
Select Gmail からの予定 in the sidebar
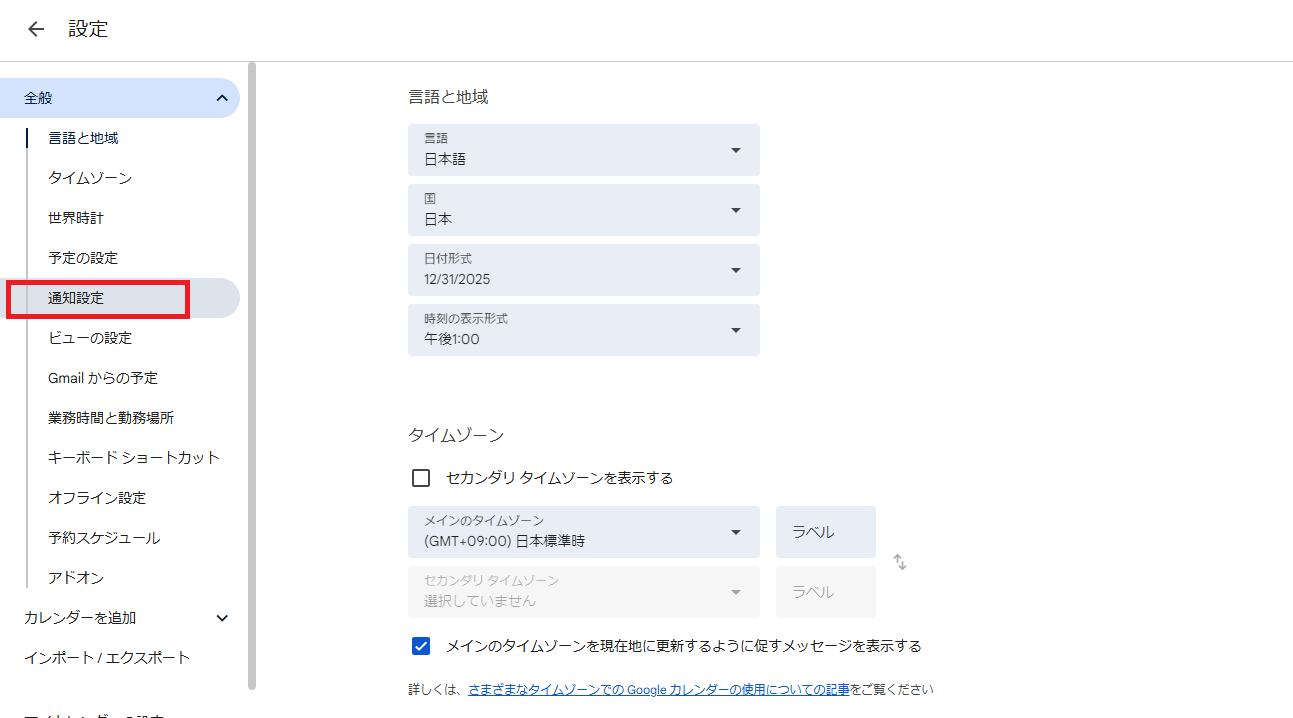click(x=103, y=378)
